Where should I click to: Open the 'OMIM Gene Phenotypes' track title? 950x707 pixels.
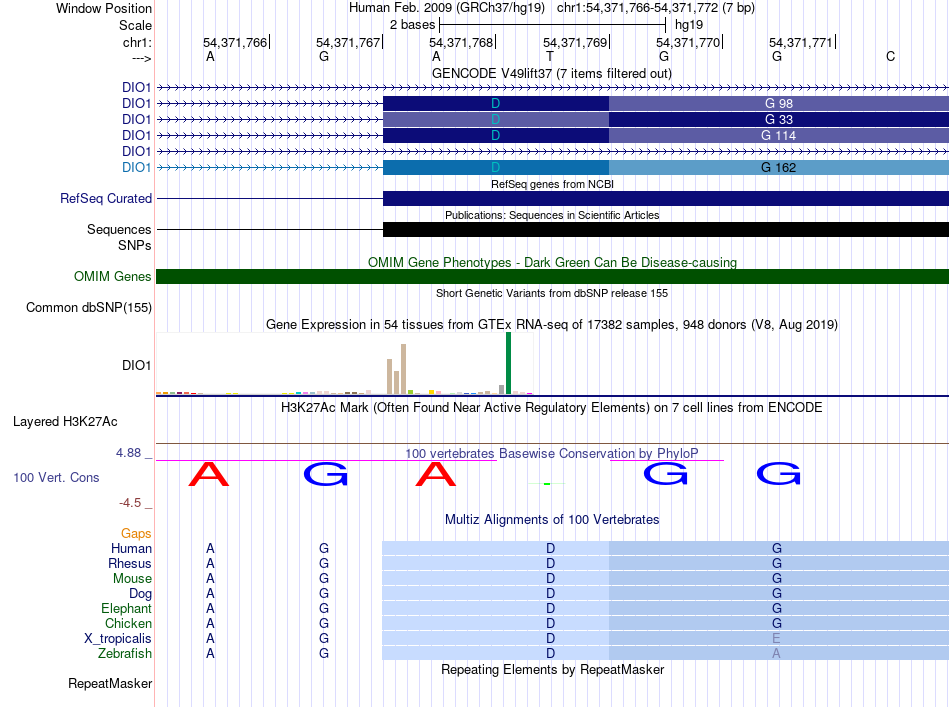552,262
